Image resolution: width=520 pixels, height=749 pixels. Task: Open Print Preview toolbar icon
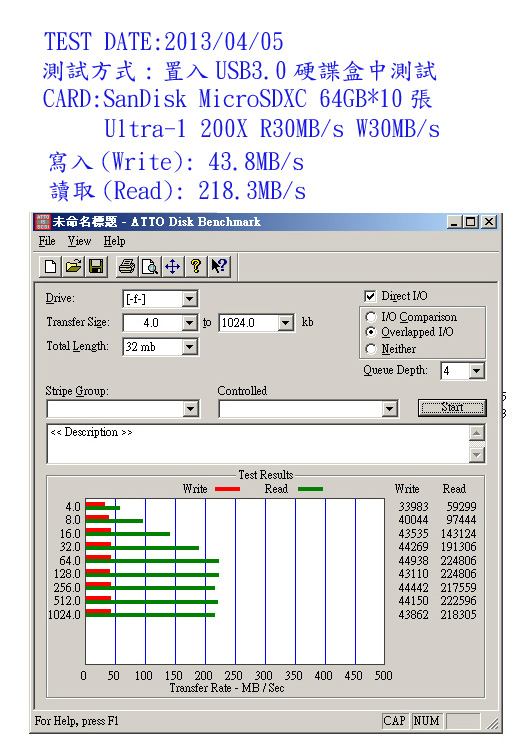150,266
